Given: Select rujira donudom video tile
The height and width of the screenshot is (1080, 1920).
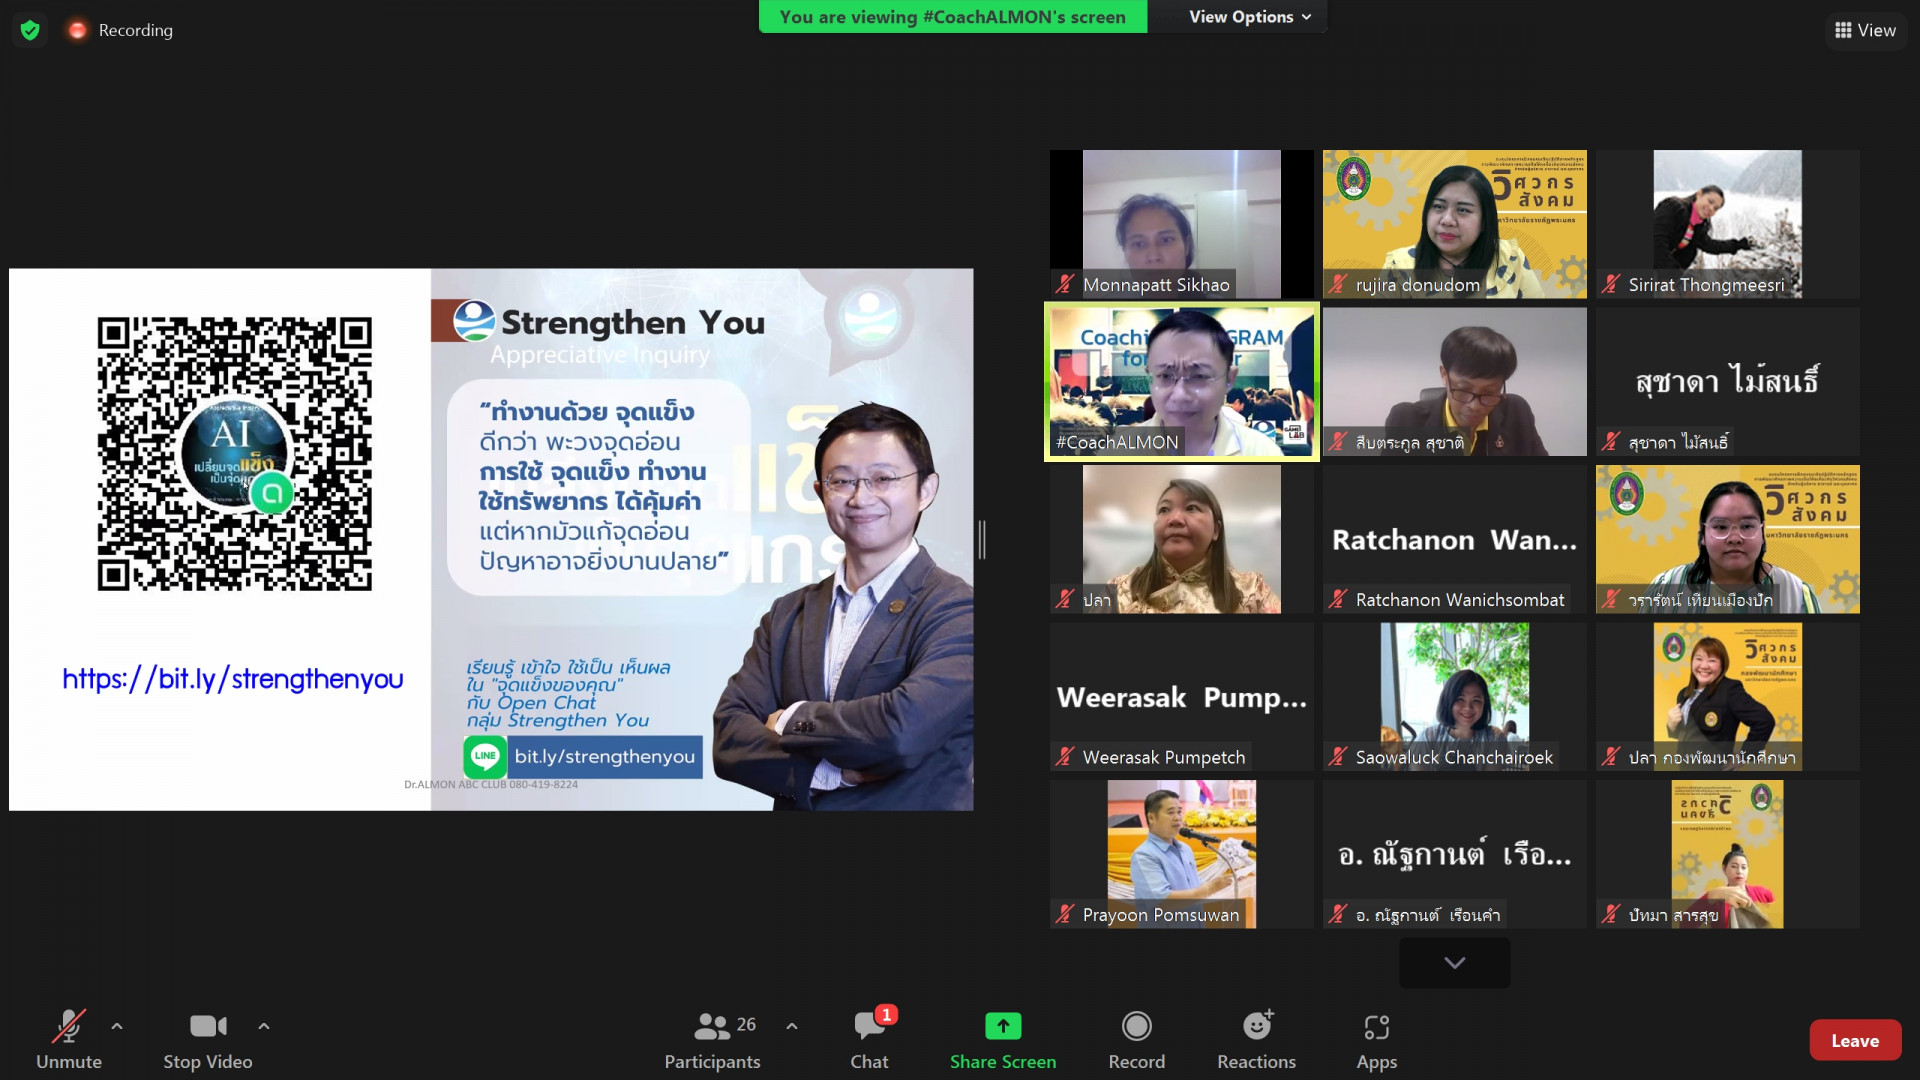Looking at the screenshot, I should coord(1455,224).
